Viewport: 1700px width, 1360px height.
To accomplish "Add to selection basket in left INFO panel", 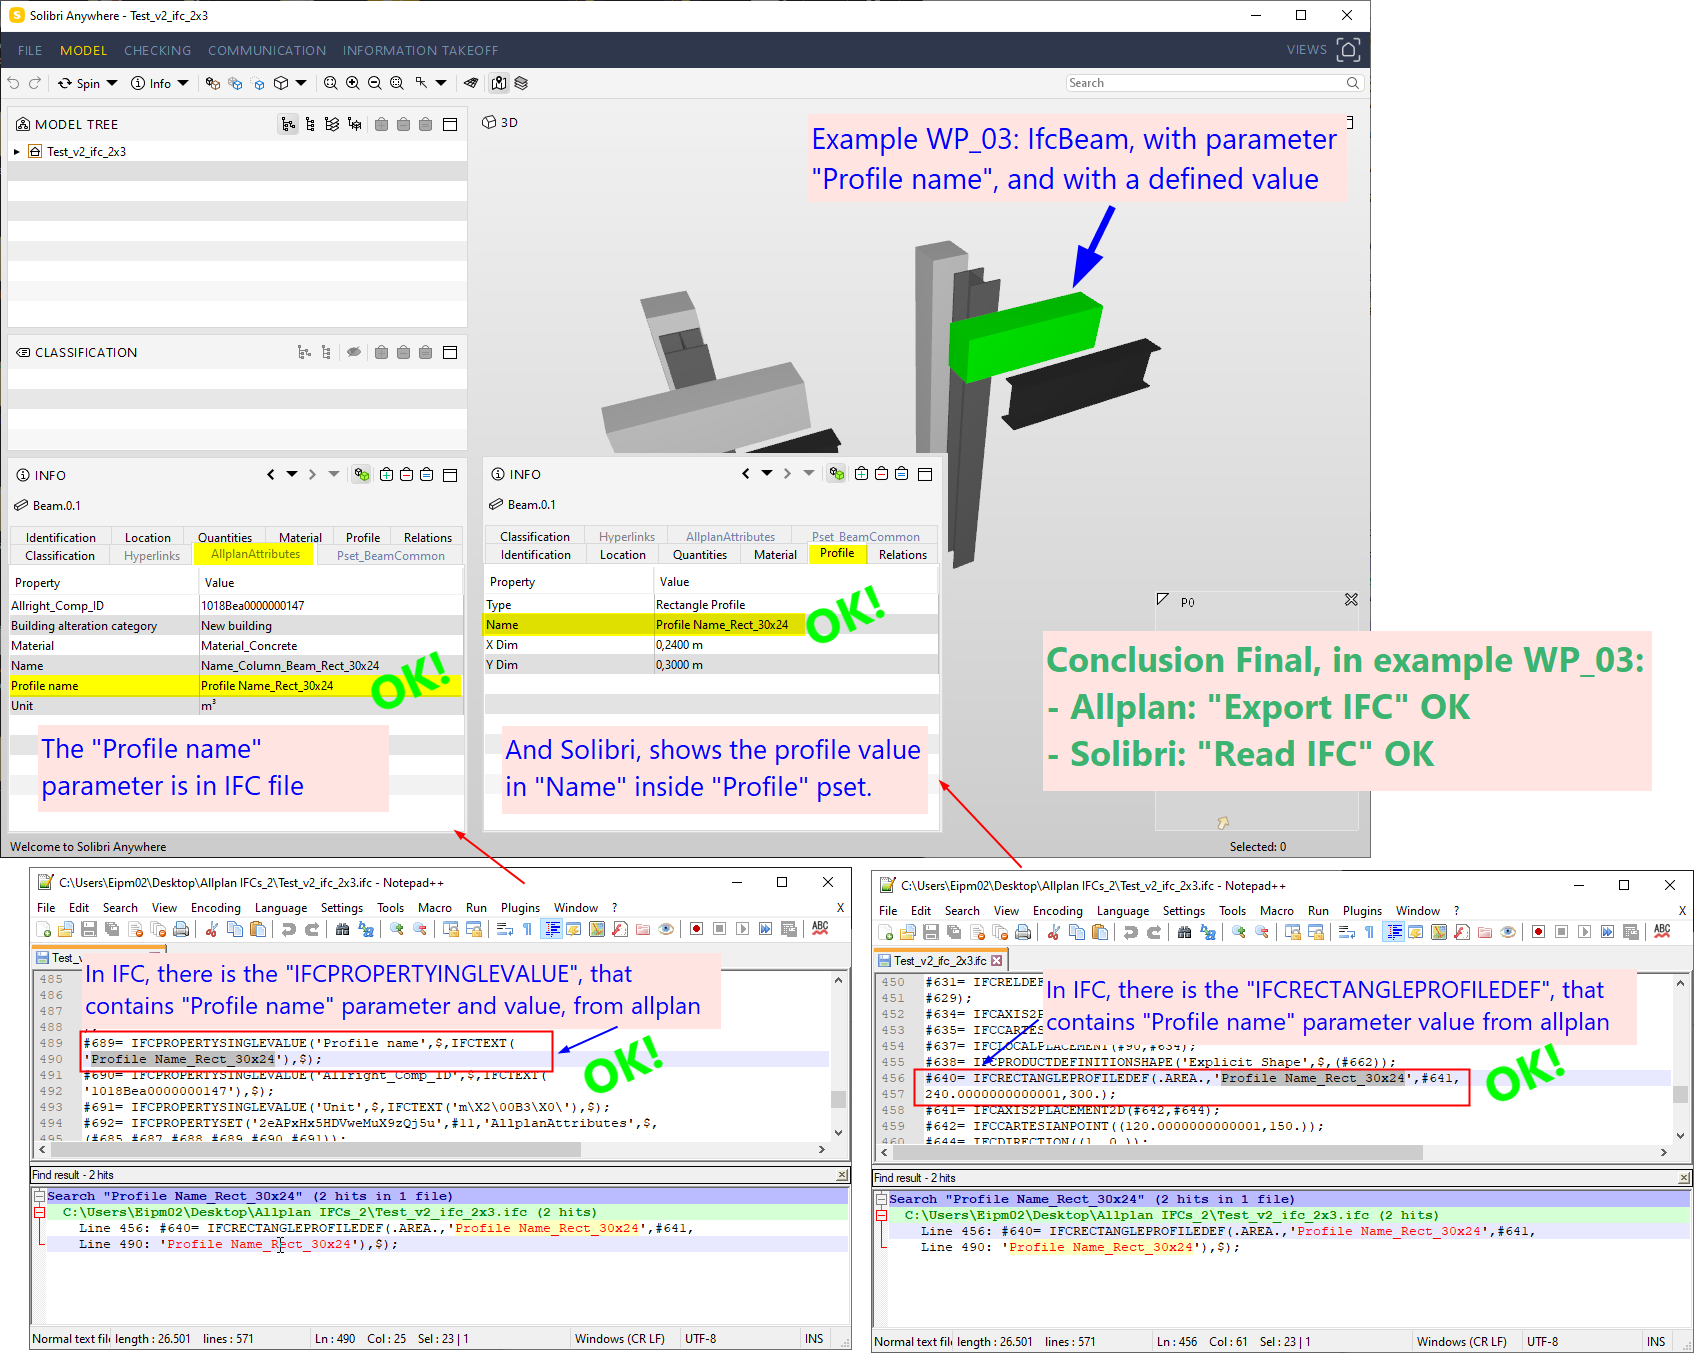I will (x=386, y=474).
